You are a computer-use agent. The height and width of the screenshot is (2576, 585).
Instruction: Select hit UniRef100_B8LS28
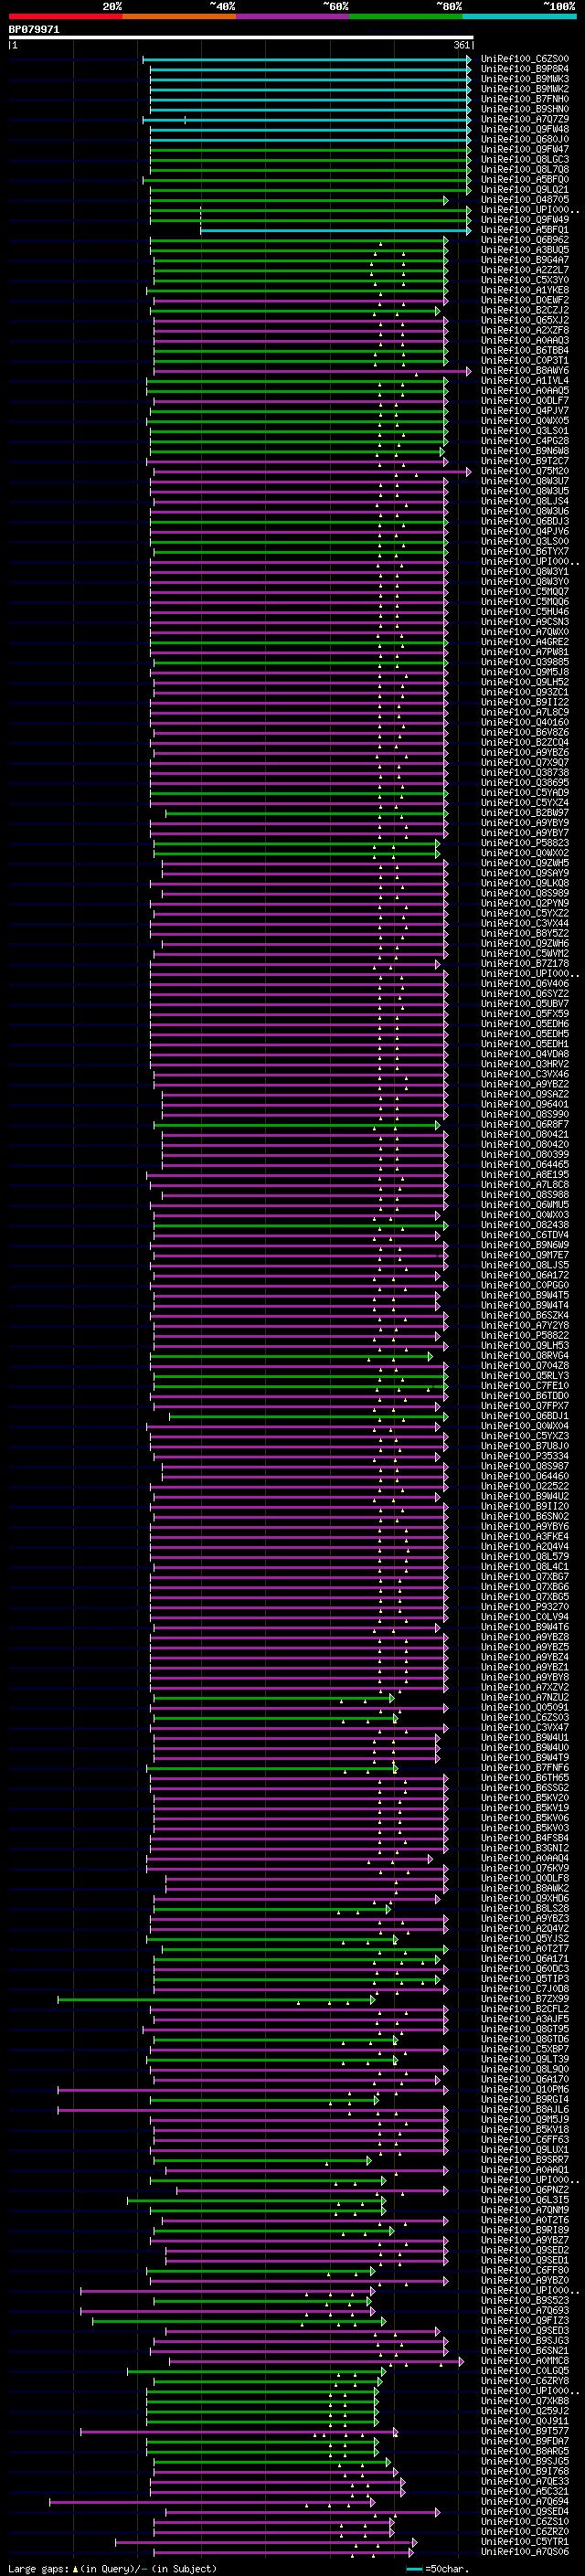click(x=525, y=1909)
